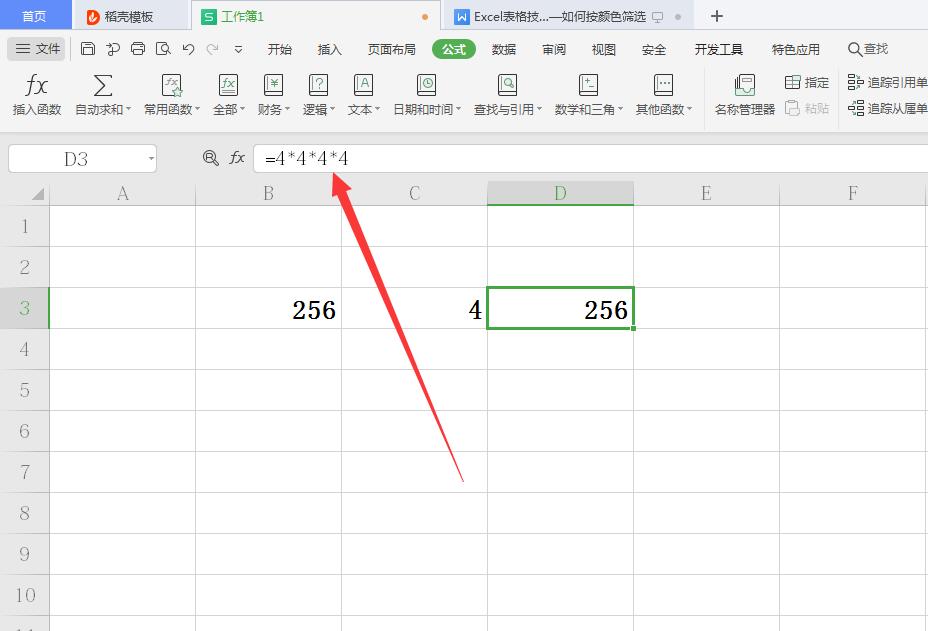The width and height of the screenshot is (928, 631).
Task: Click the 指定 (Create from Selection) button
Action: [806, 82]
